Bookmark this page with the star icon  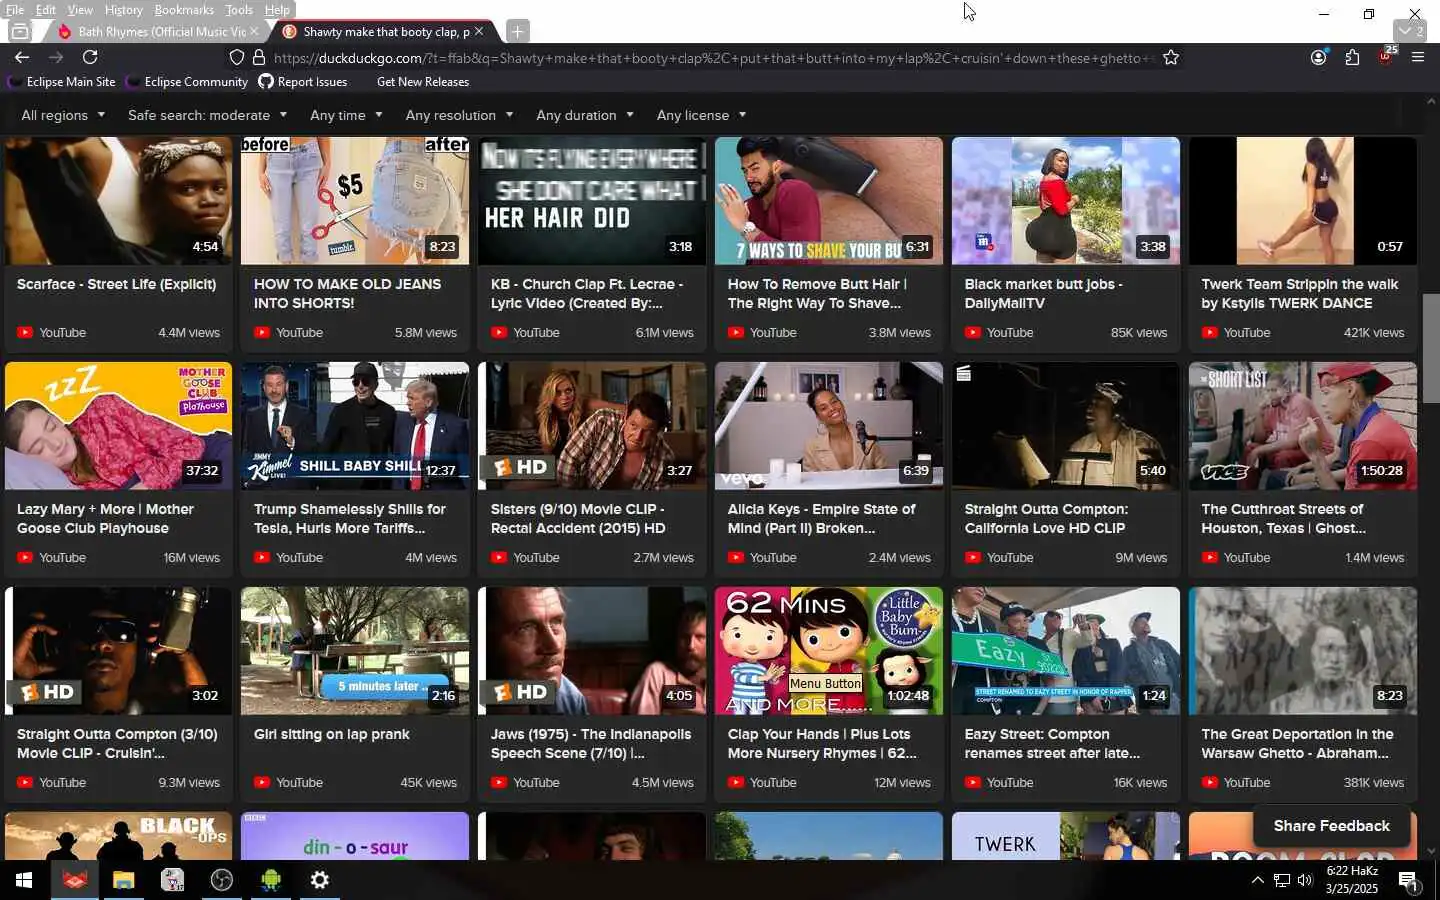(1171, 58)
